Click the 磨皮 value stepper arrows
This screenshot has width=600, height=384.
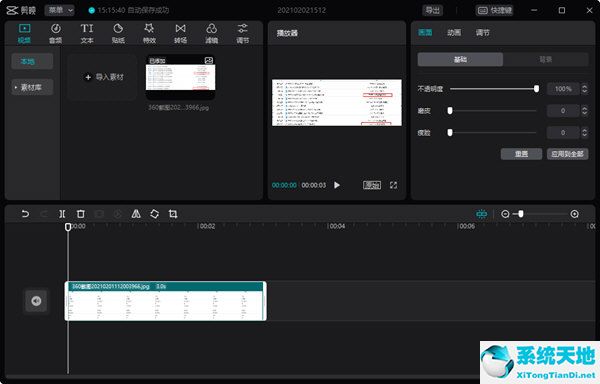click(584, 111)
